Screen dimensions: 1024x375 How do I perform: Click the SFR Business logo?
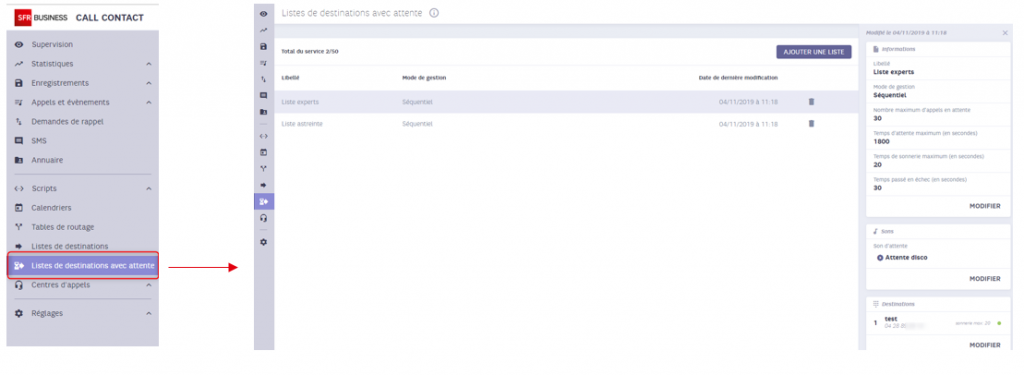(40, 18)
